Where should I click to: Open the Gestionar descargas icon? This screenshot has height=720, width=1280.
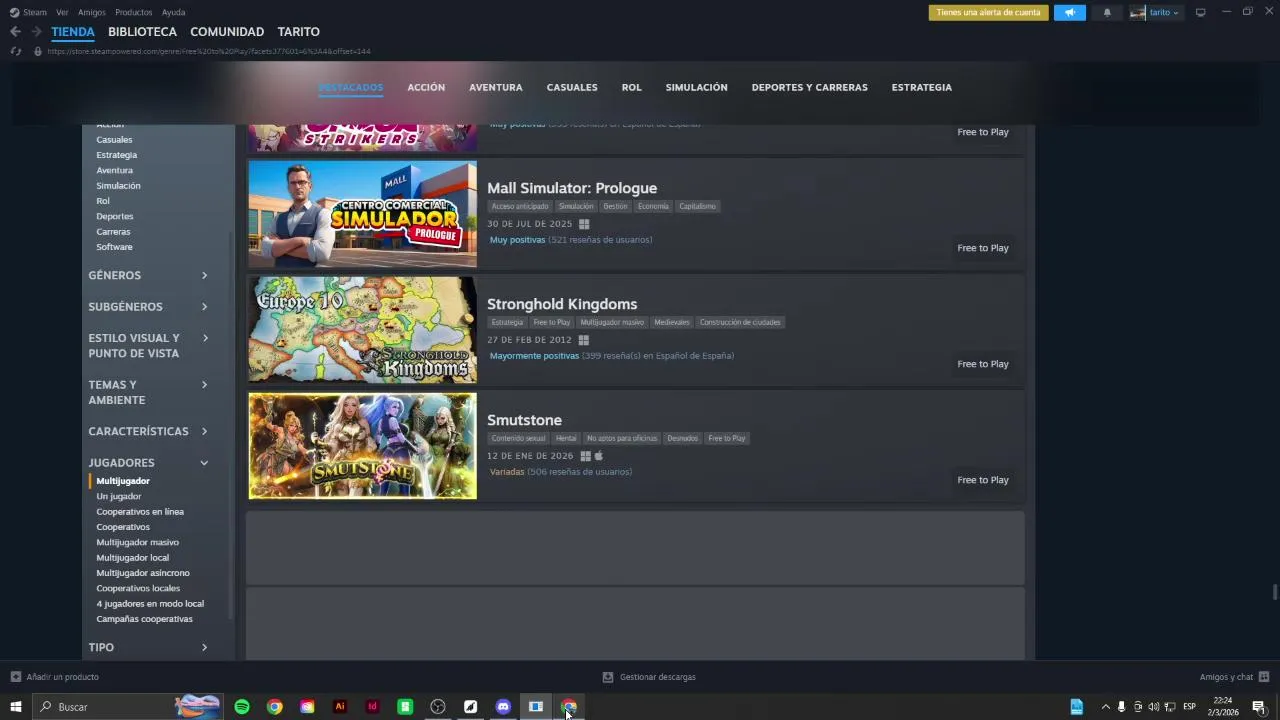pos(607,677)
